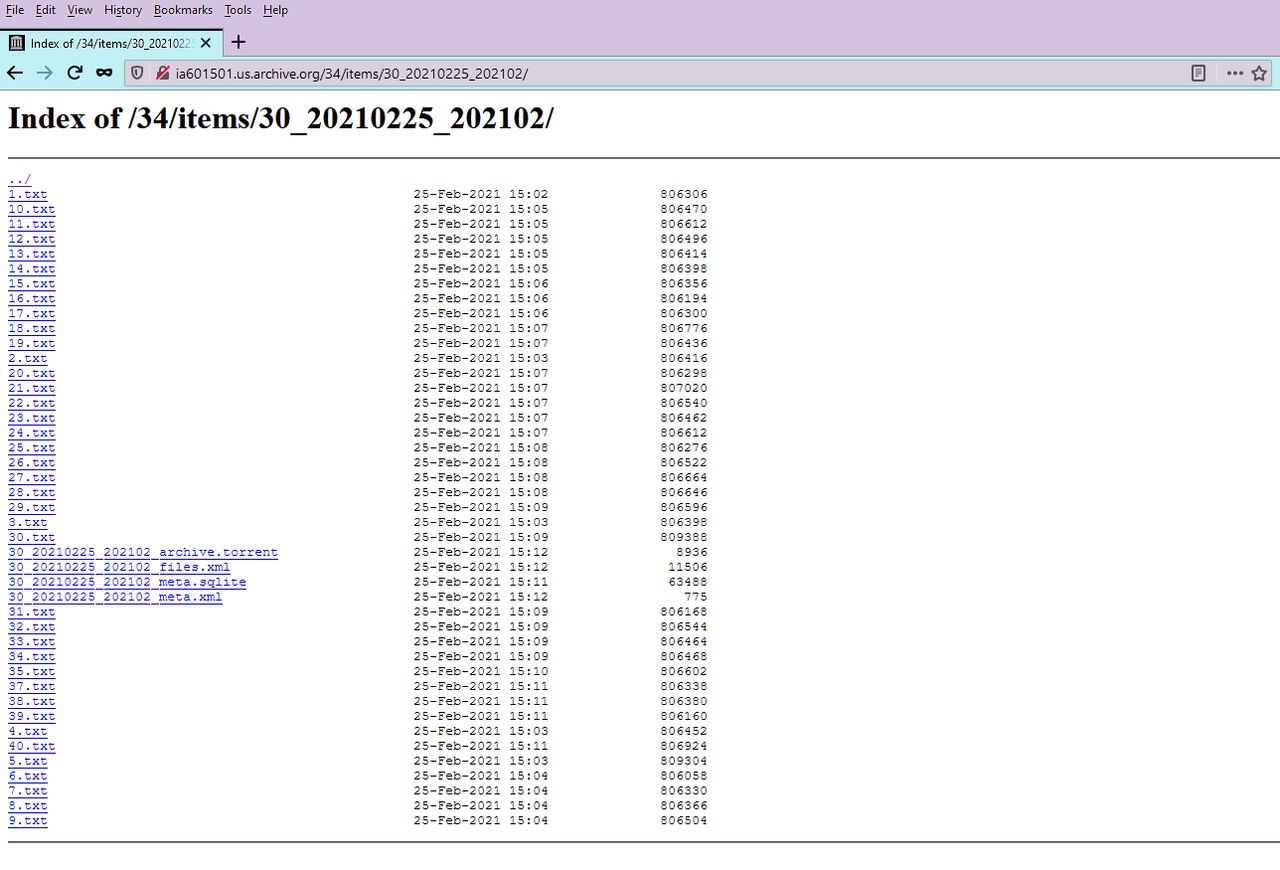Go back with the back arrow

coord(14,73)
